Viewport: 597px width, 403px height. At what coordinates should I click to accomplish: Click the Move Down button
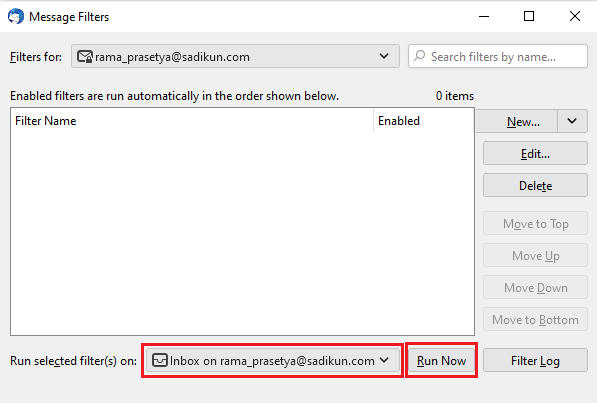tap(535, 288)
